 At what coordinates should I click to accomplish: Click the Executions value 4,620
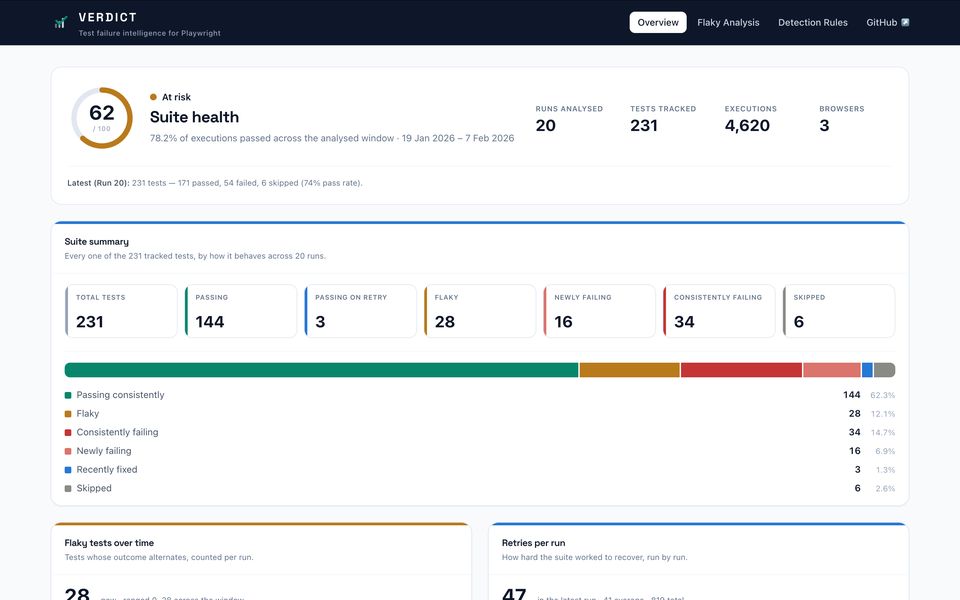[x=747, y=126]
